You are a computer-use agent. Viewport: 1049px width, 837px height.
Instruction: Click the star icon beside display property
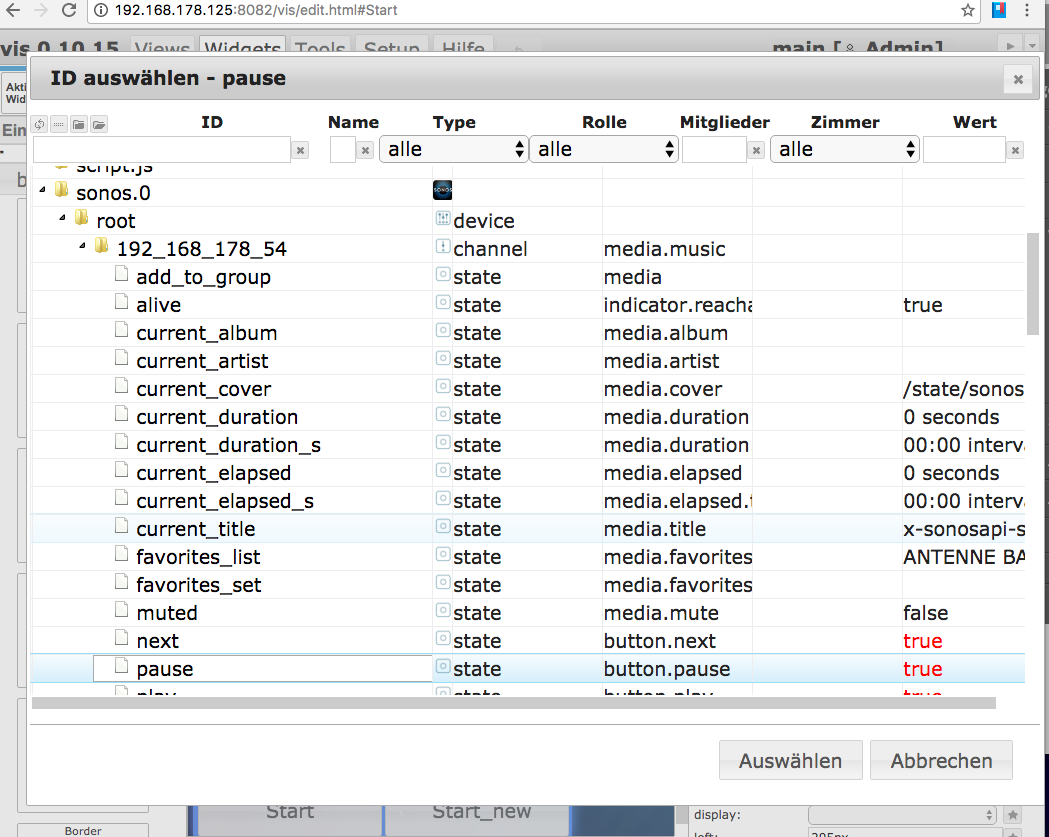point(1013,815)
